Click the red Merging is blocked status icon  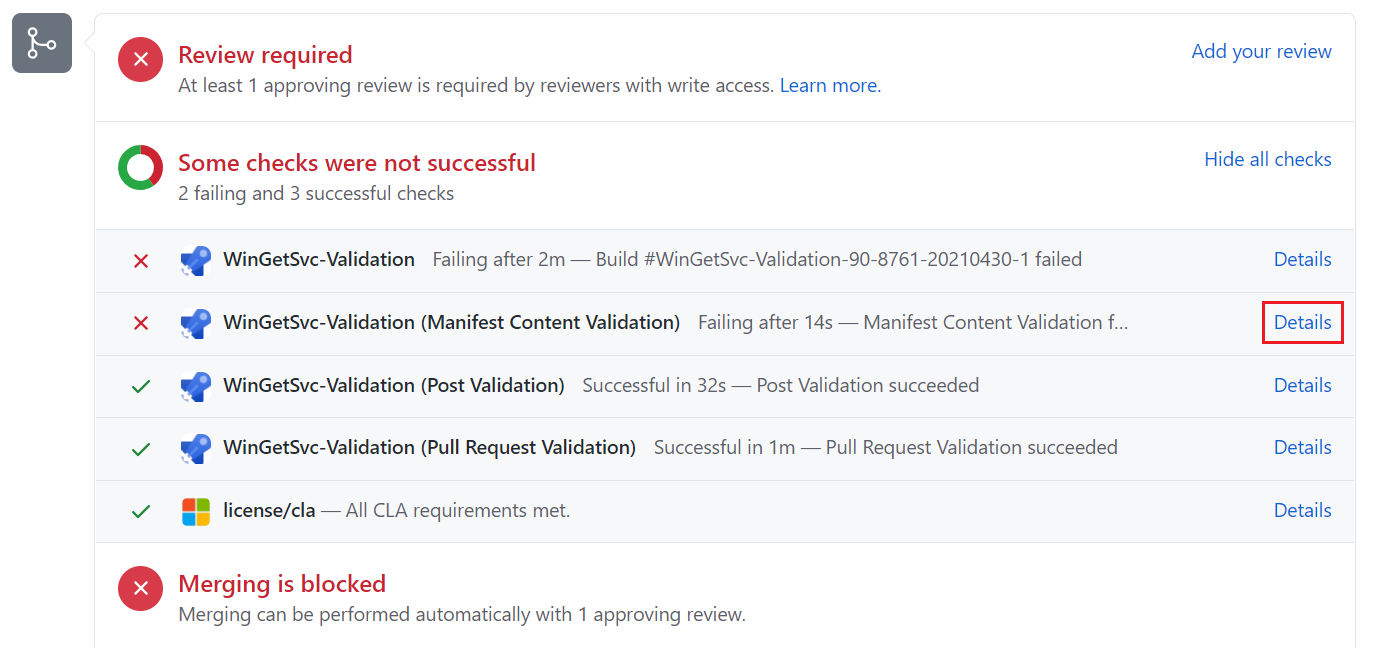pyautogui.click(x=140, y=588)
